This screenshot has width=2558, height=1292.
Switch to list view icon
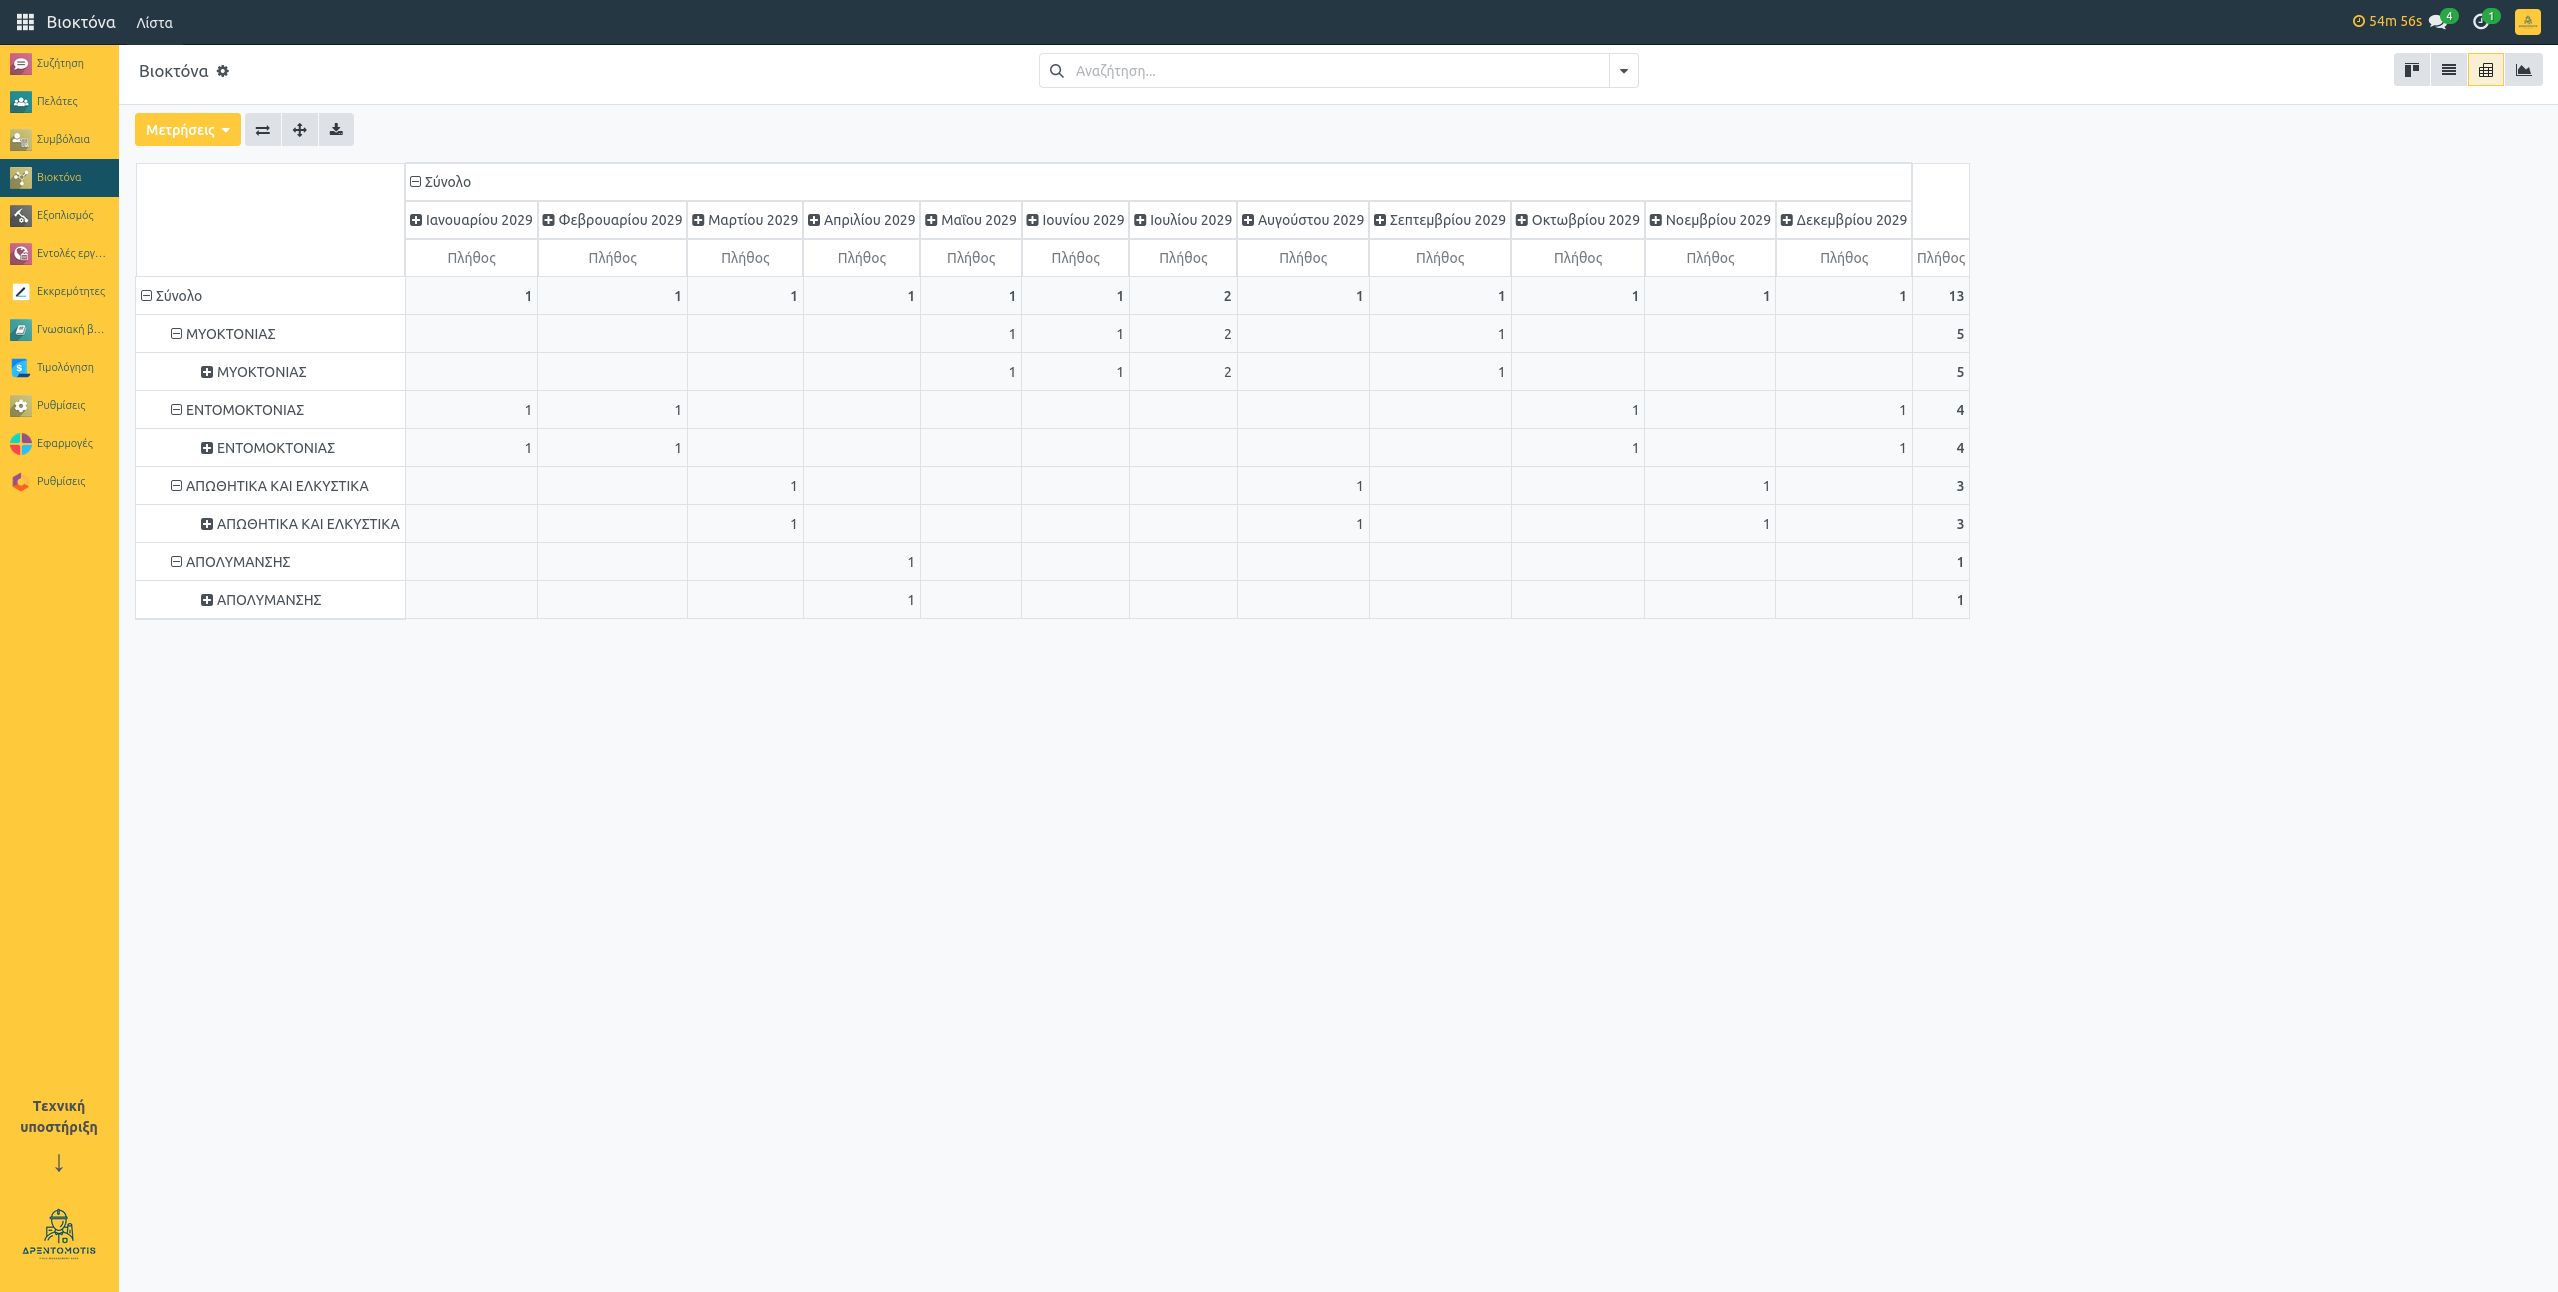pyautogui.click(x=2448, y=70)
